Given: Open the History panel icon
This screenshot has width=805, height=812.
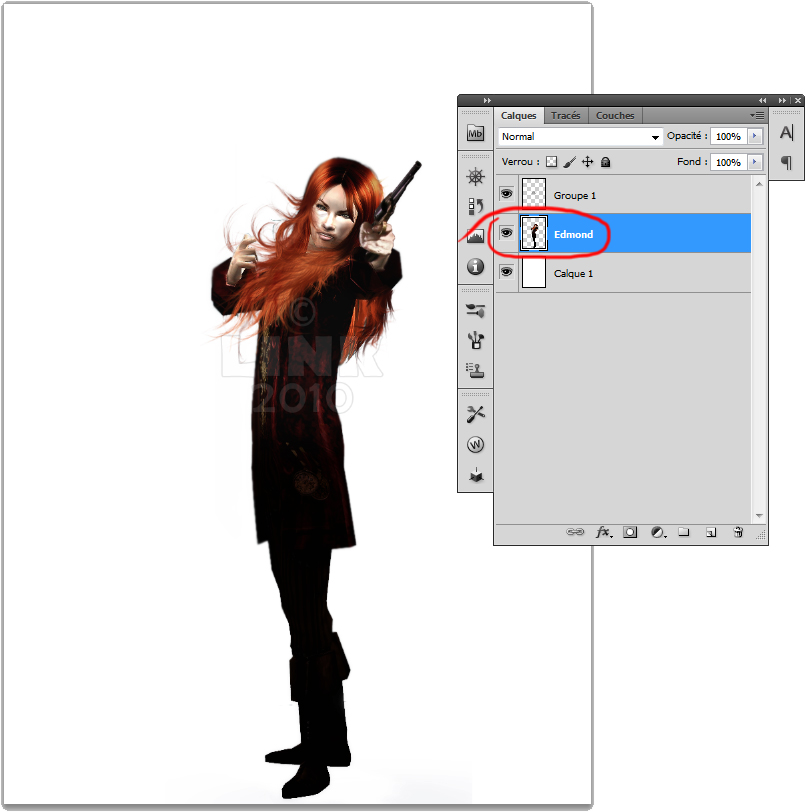Looking at the screenshot, I should pos(475,207).
